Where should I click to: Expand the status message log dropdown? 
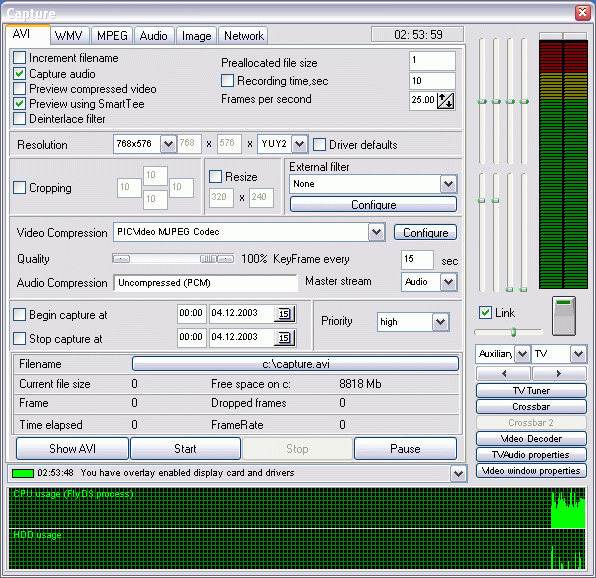[458, 474]
